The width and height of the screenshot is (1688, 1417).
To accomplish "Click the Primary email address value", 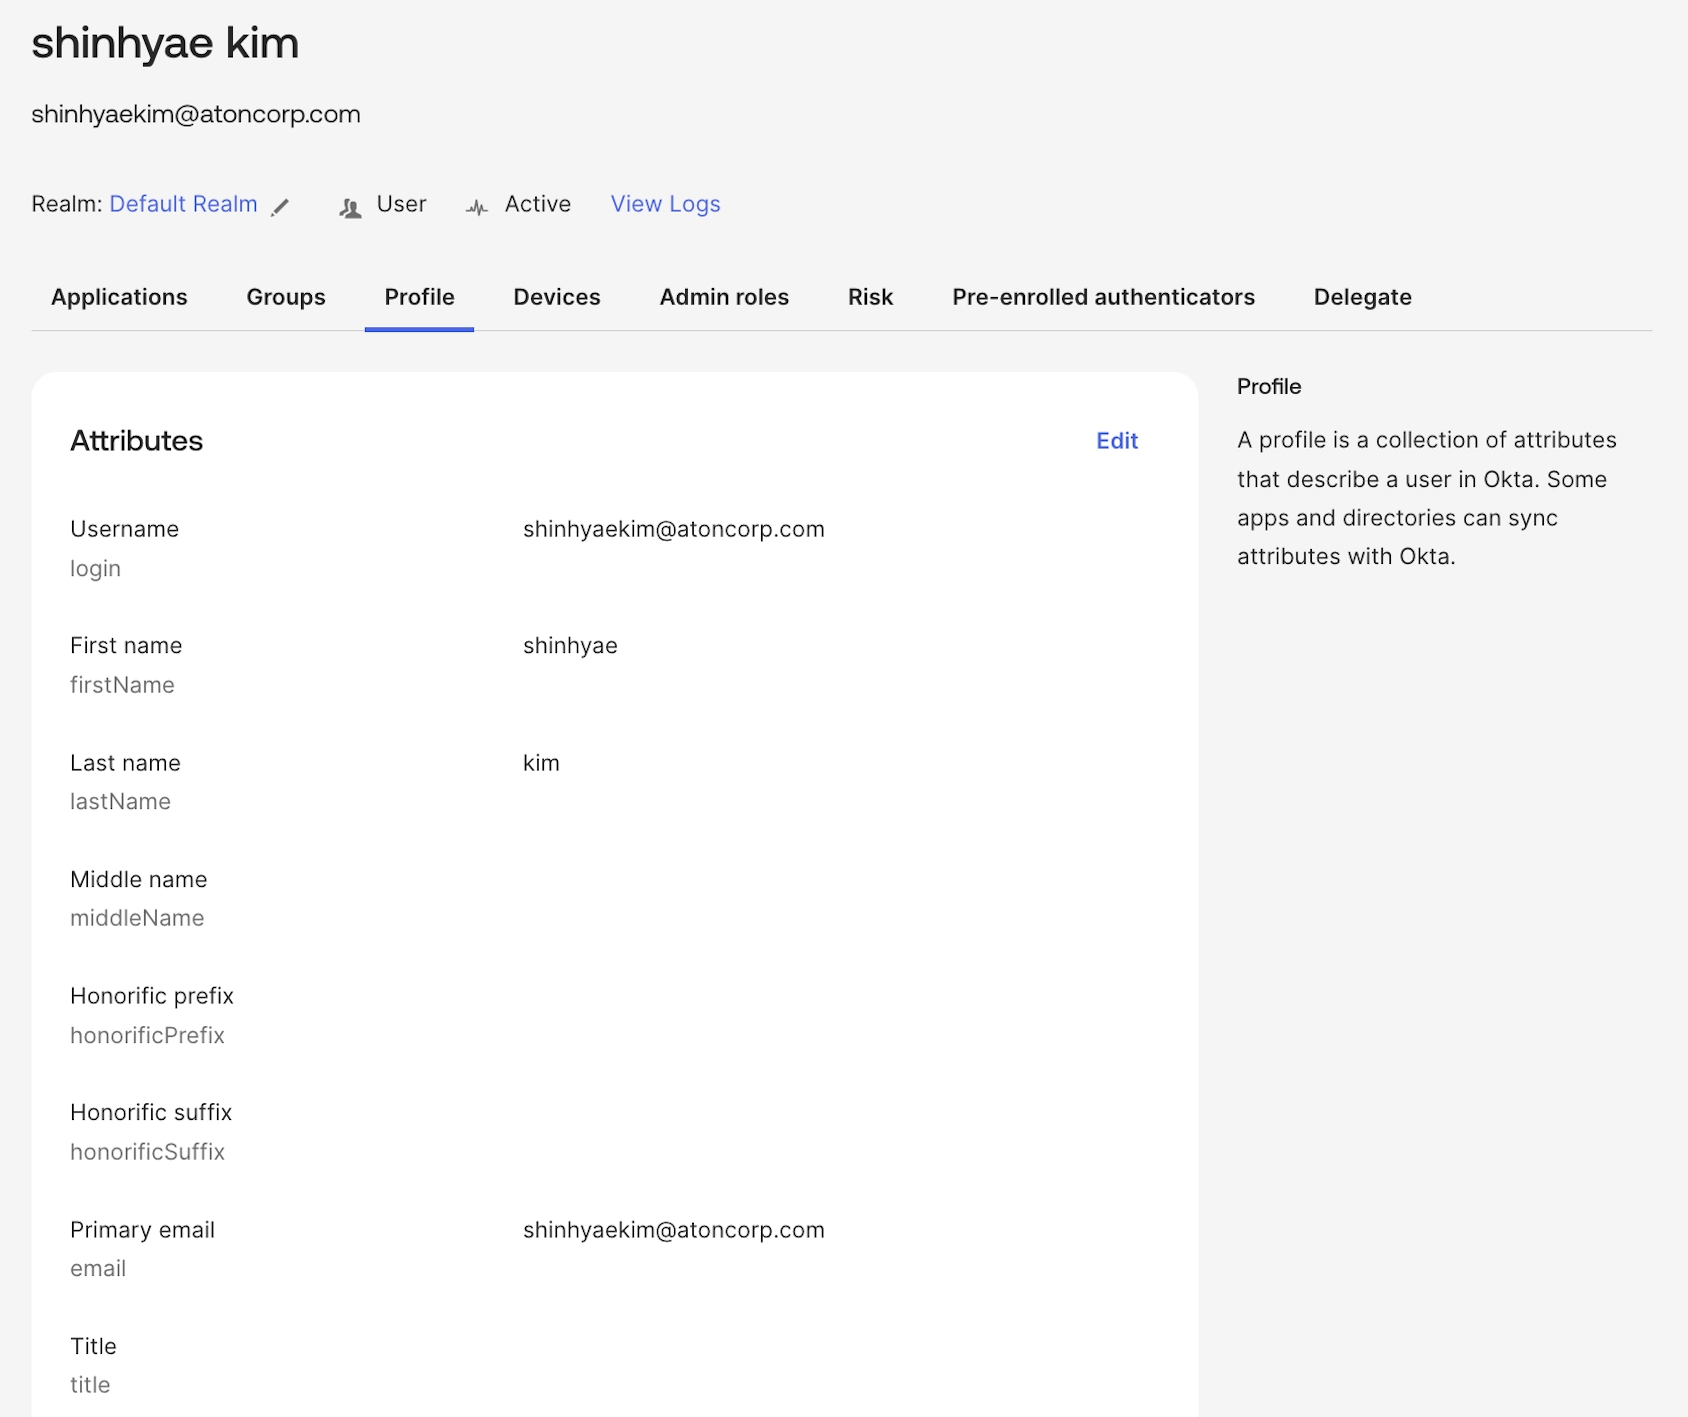I will [x=673, y=1230].
